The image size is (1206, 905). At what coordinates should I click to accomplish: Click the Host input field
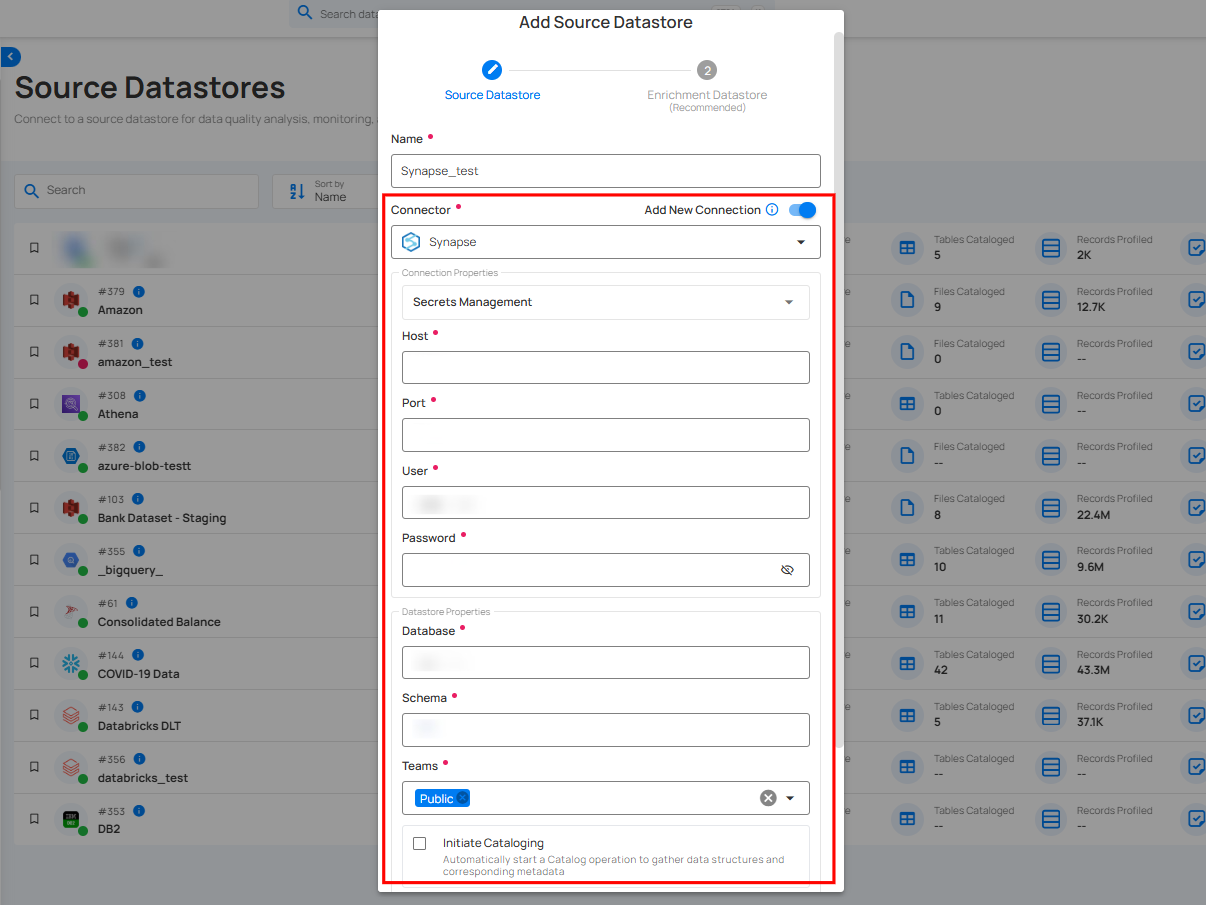605,368
